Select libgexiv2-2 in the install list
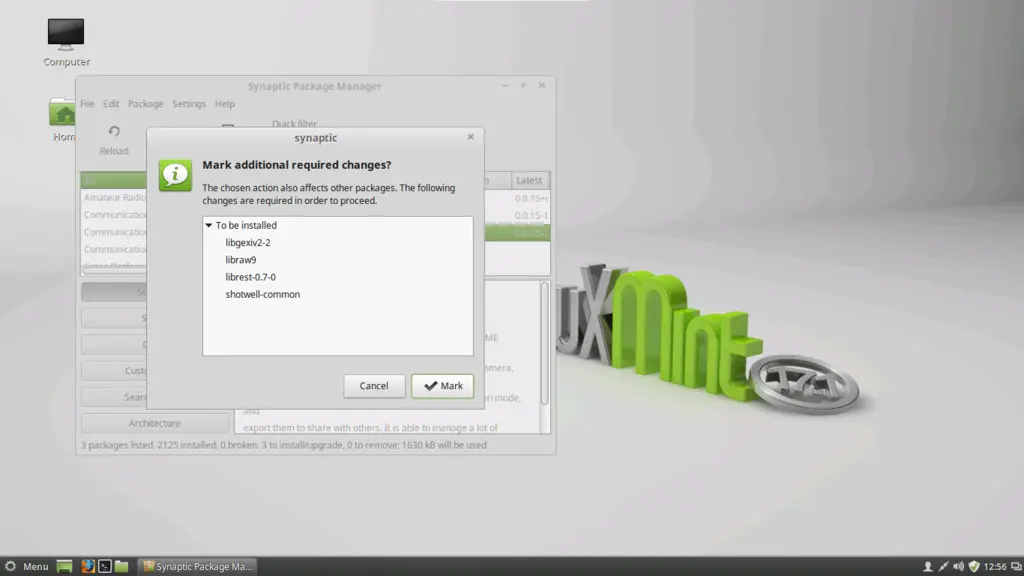Screen dimensions: 1024x576 pyautogui.click(x=248, y=242)
